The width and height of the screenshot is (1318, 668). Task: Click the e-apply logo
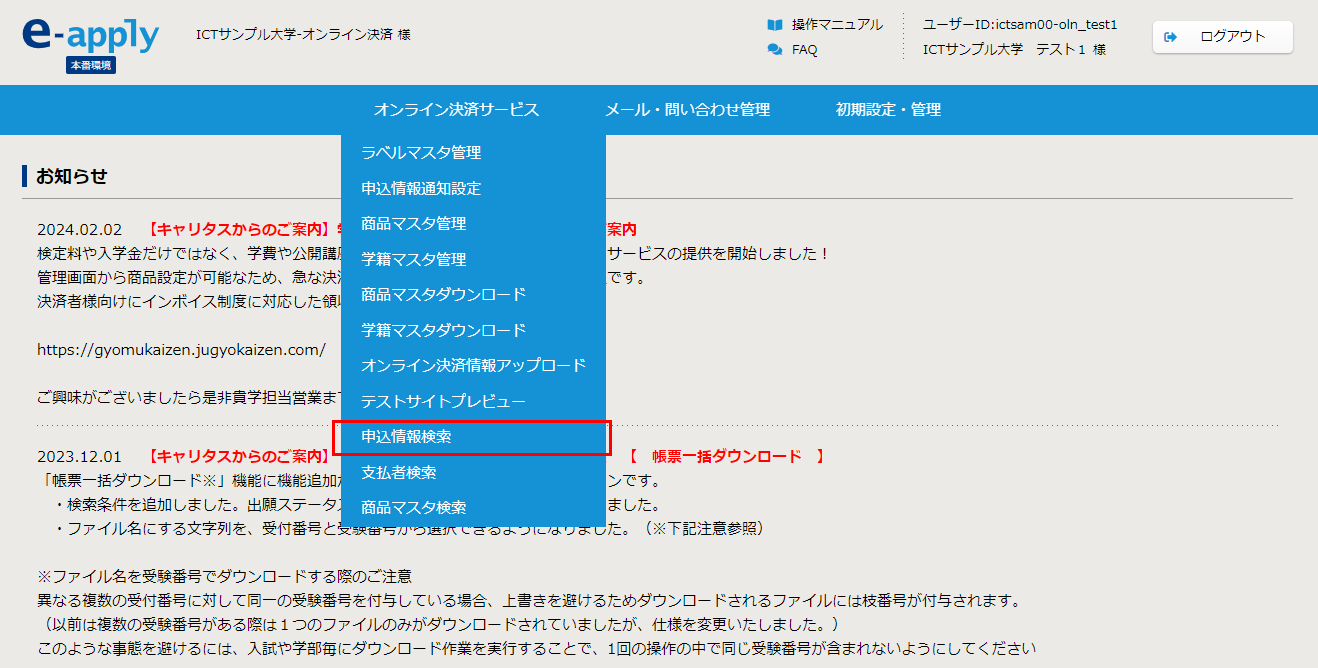tap(90, 36)
